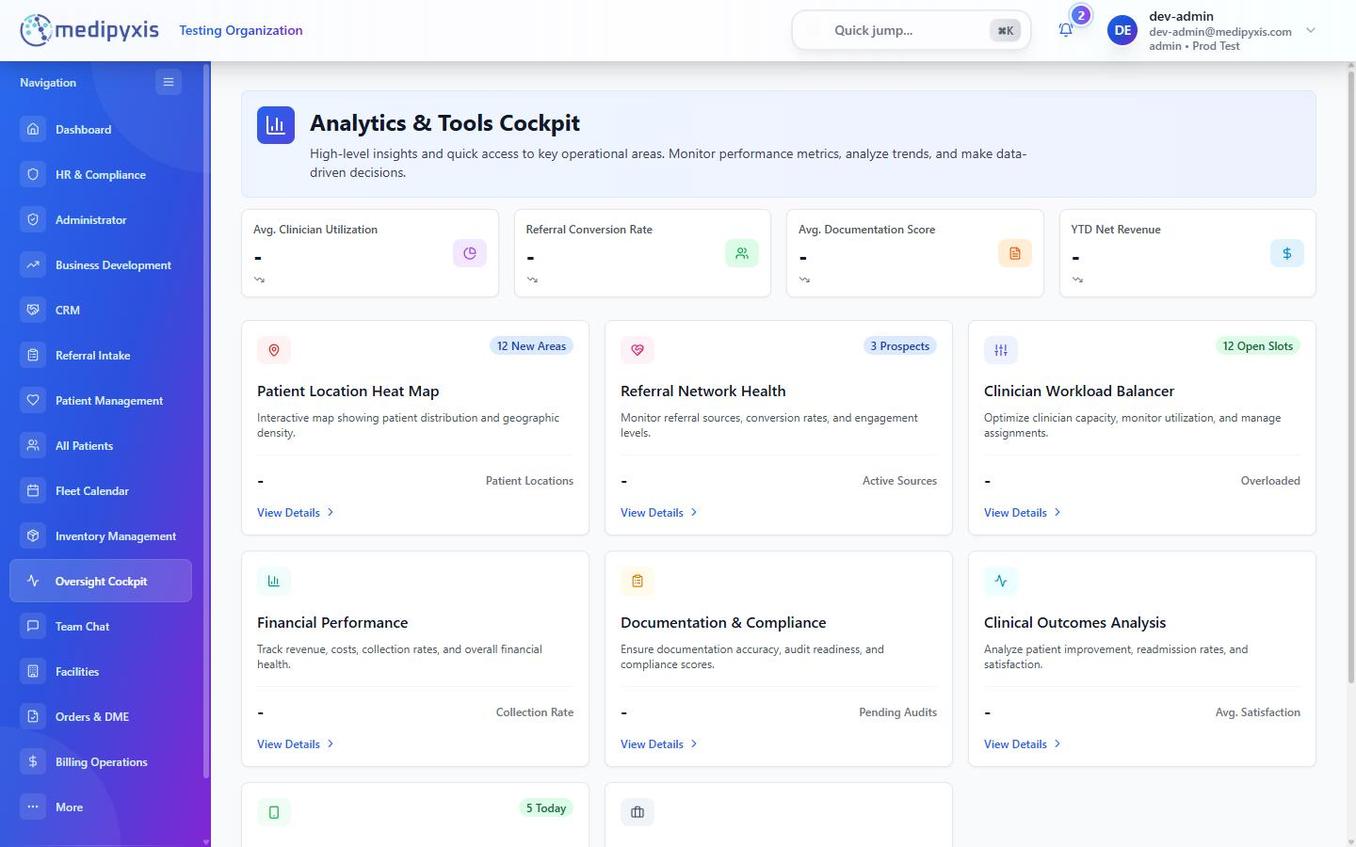Click the Pending Audits label
This screenshot has width=1356, height=847.
(x=898, y=713)
